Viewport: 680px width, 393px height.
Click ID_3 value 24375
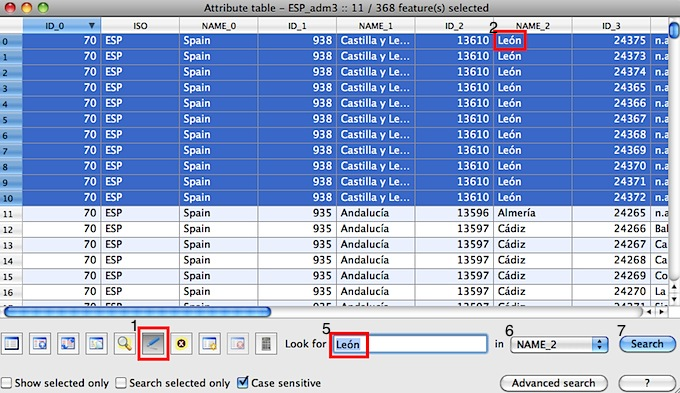(x=611, y=41)
